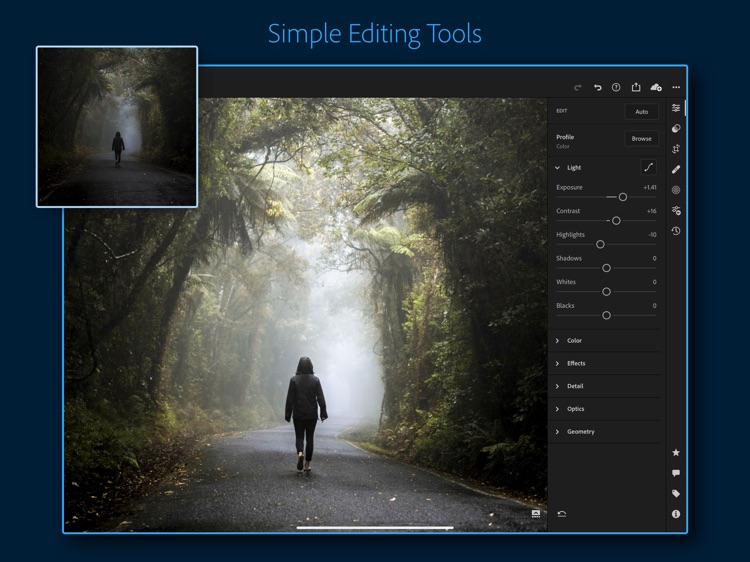Click the dark before-edit thumbnail image
The image size is (750, 562).
pyautogui.click(x=117, y=127)
